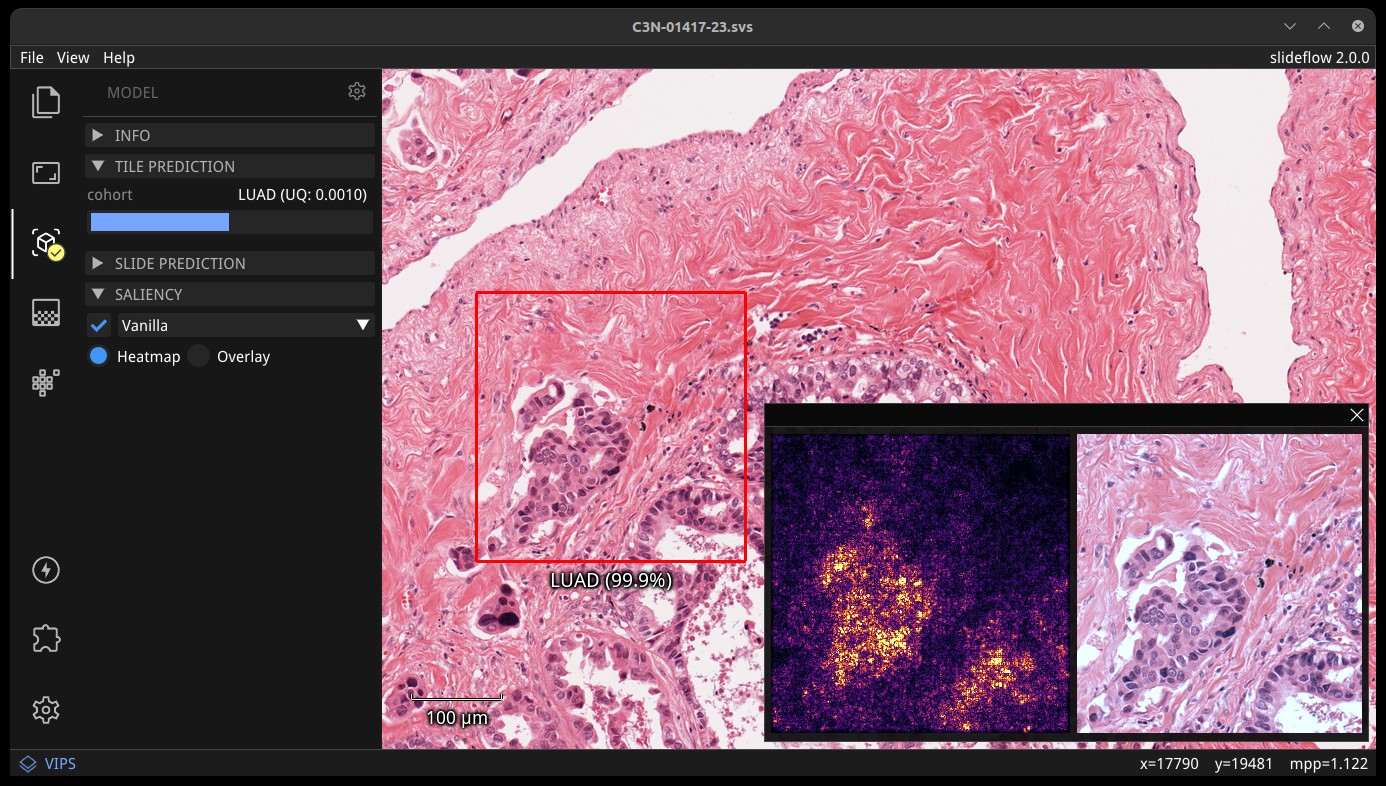Expand the SLIDE PREDICTION section

pyautogui.click(x=230, y=263)
